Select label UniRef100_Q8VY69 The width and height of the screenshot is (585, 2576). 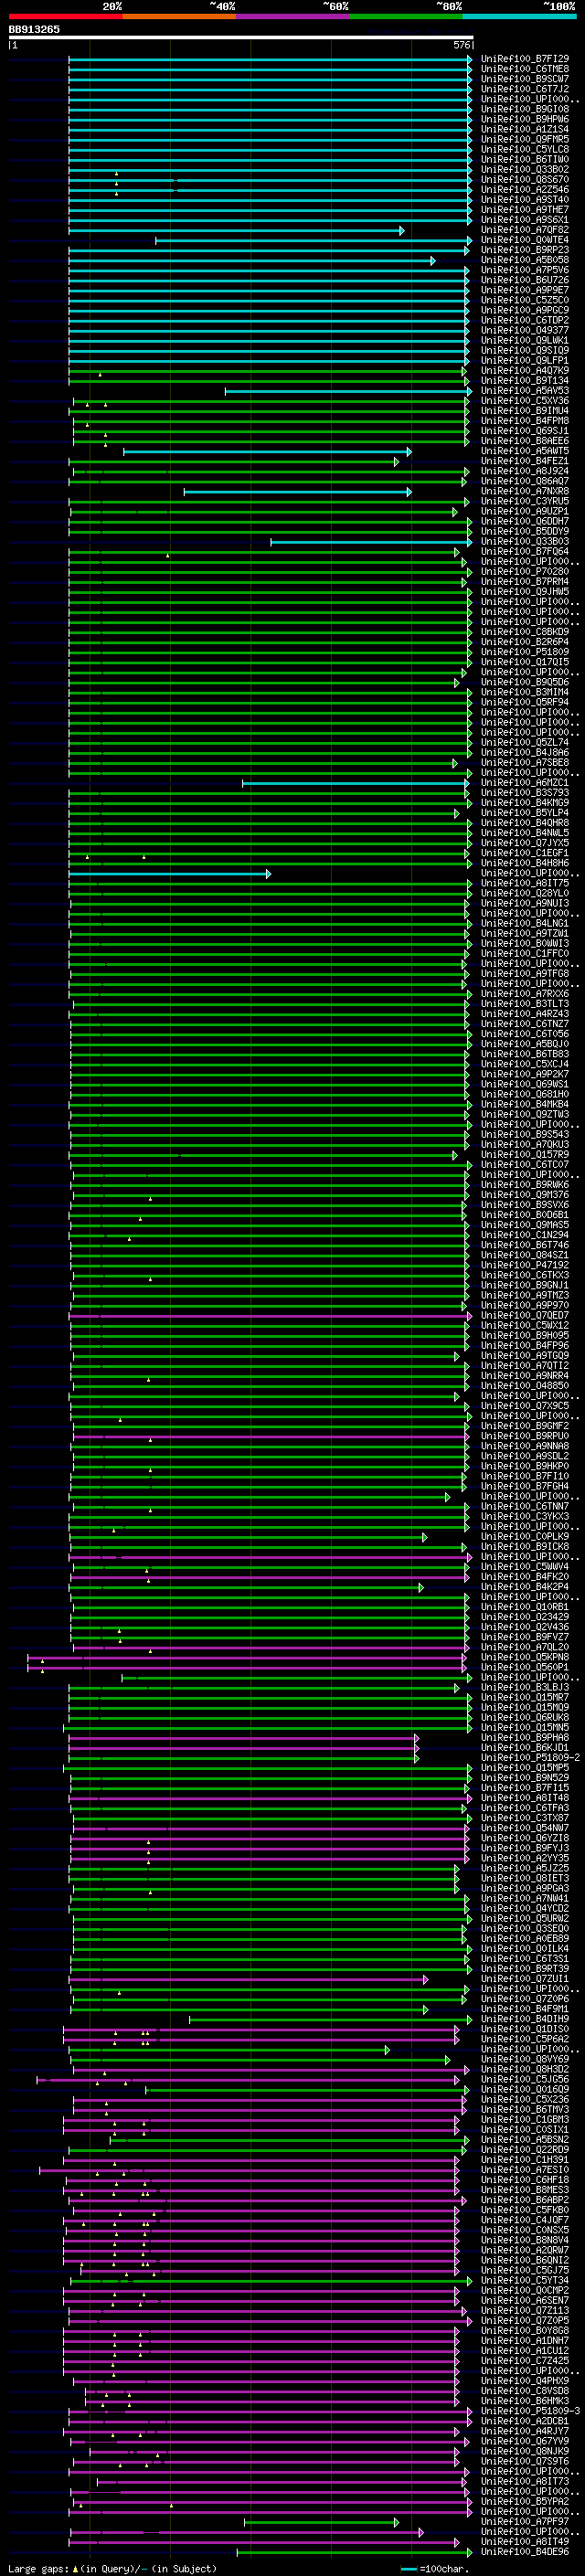[525, 2059]
